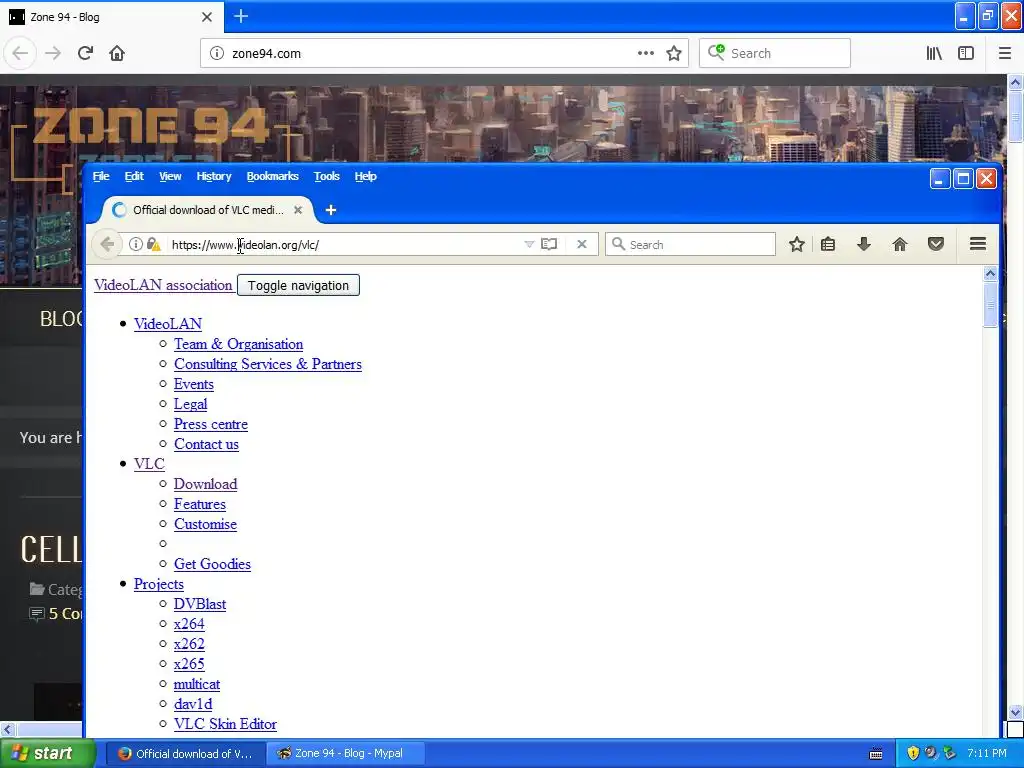Close Official download of VLC tab
This screenshot has height=768, width=1024.
pyautogui.click(x=298, y=210)
